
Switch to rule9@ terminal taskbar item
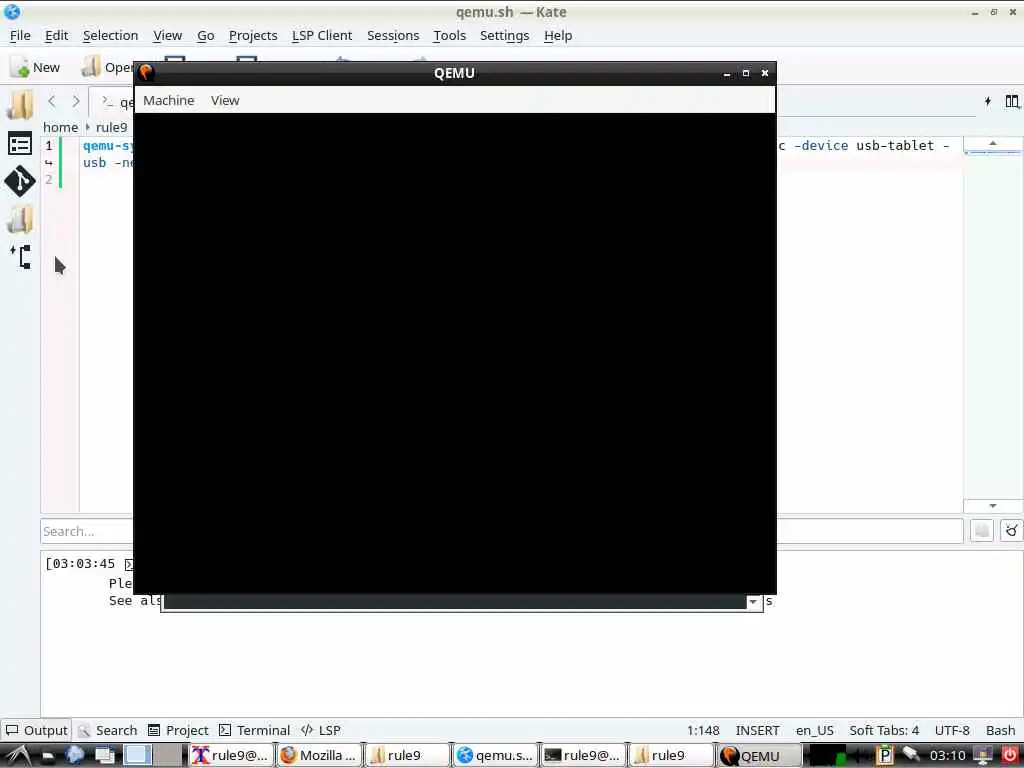click(x=583, y=756)
